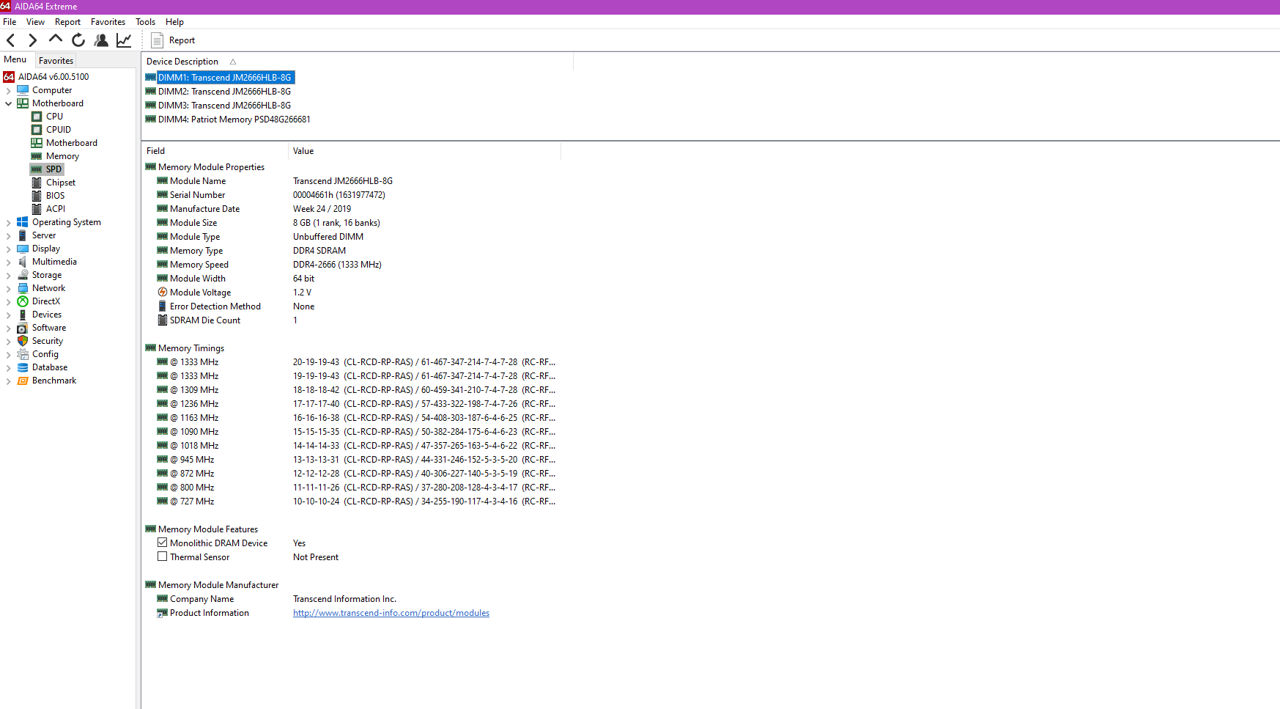Select CPU in the Motherboard tree
The height and width of the screenshot is (709, 1280).
coord(54,116)
